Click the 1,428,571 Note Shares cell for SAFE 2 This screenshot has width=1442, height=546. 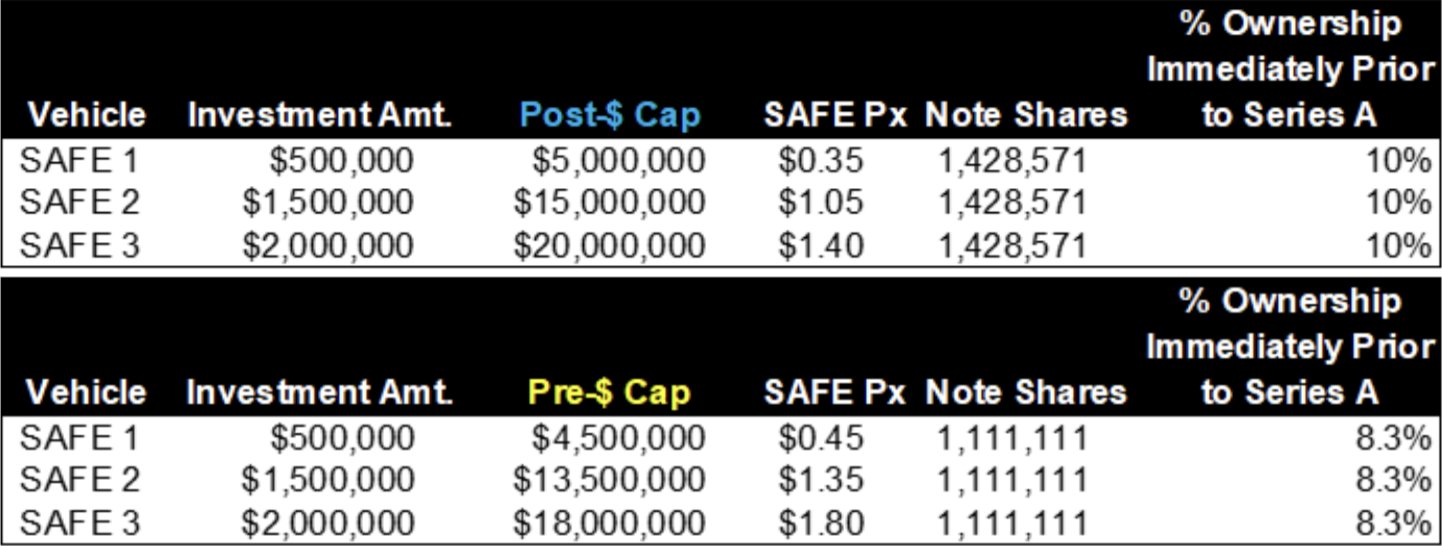coord(1010,202)
